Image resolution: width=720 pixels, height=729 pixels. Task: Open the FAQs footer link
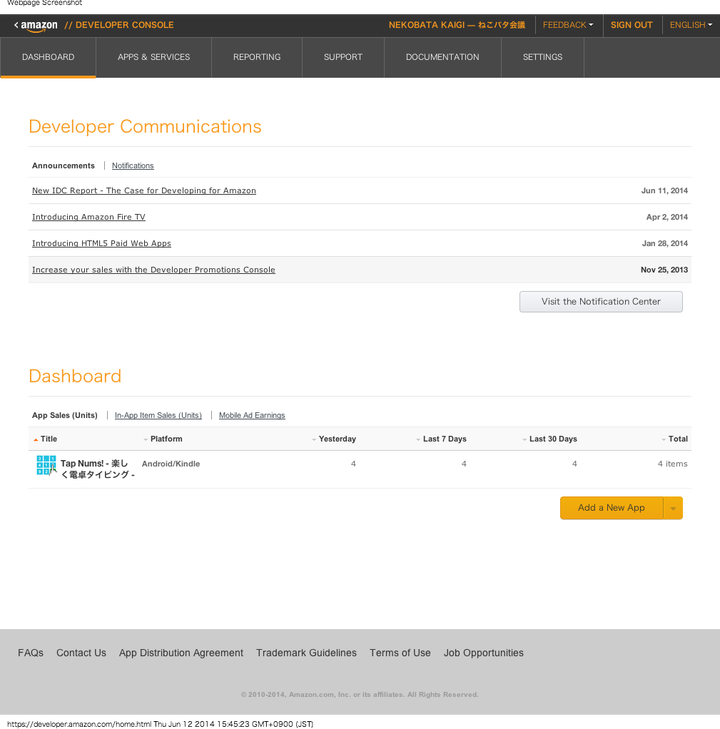pos(31,653)
